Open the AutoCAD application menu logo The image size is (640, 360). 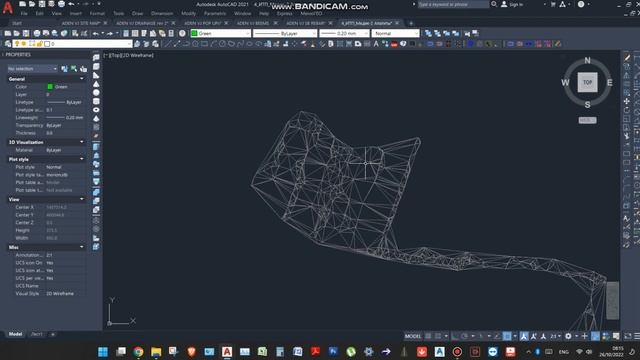click(x=7, y=7)
